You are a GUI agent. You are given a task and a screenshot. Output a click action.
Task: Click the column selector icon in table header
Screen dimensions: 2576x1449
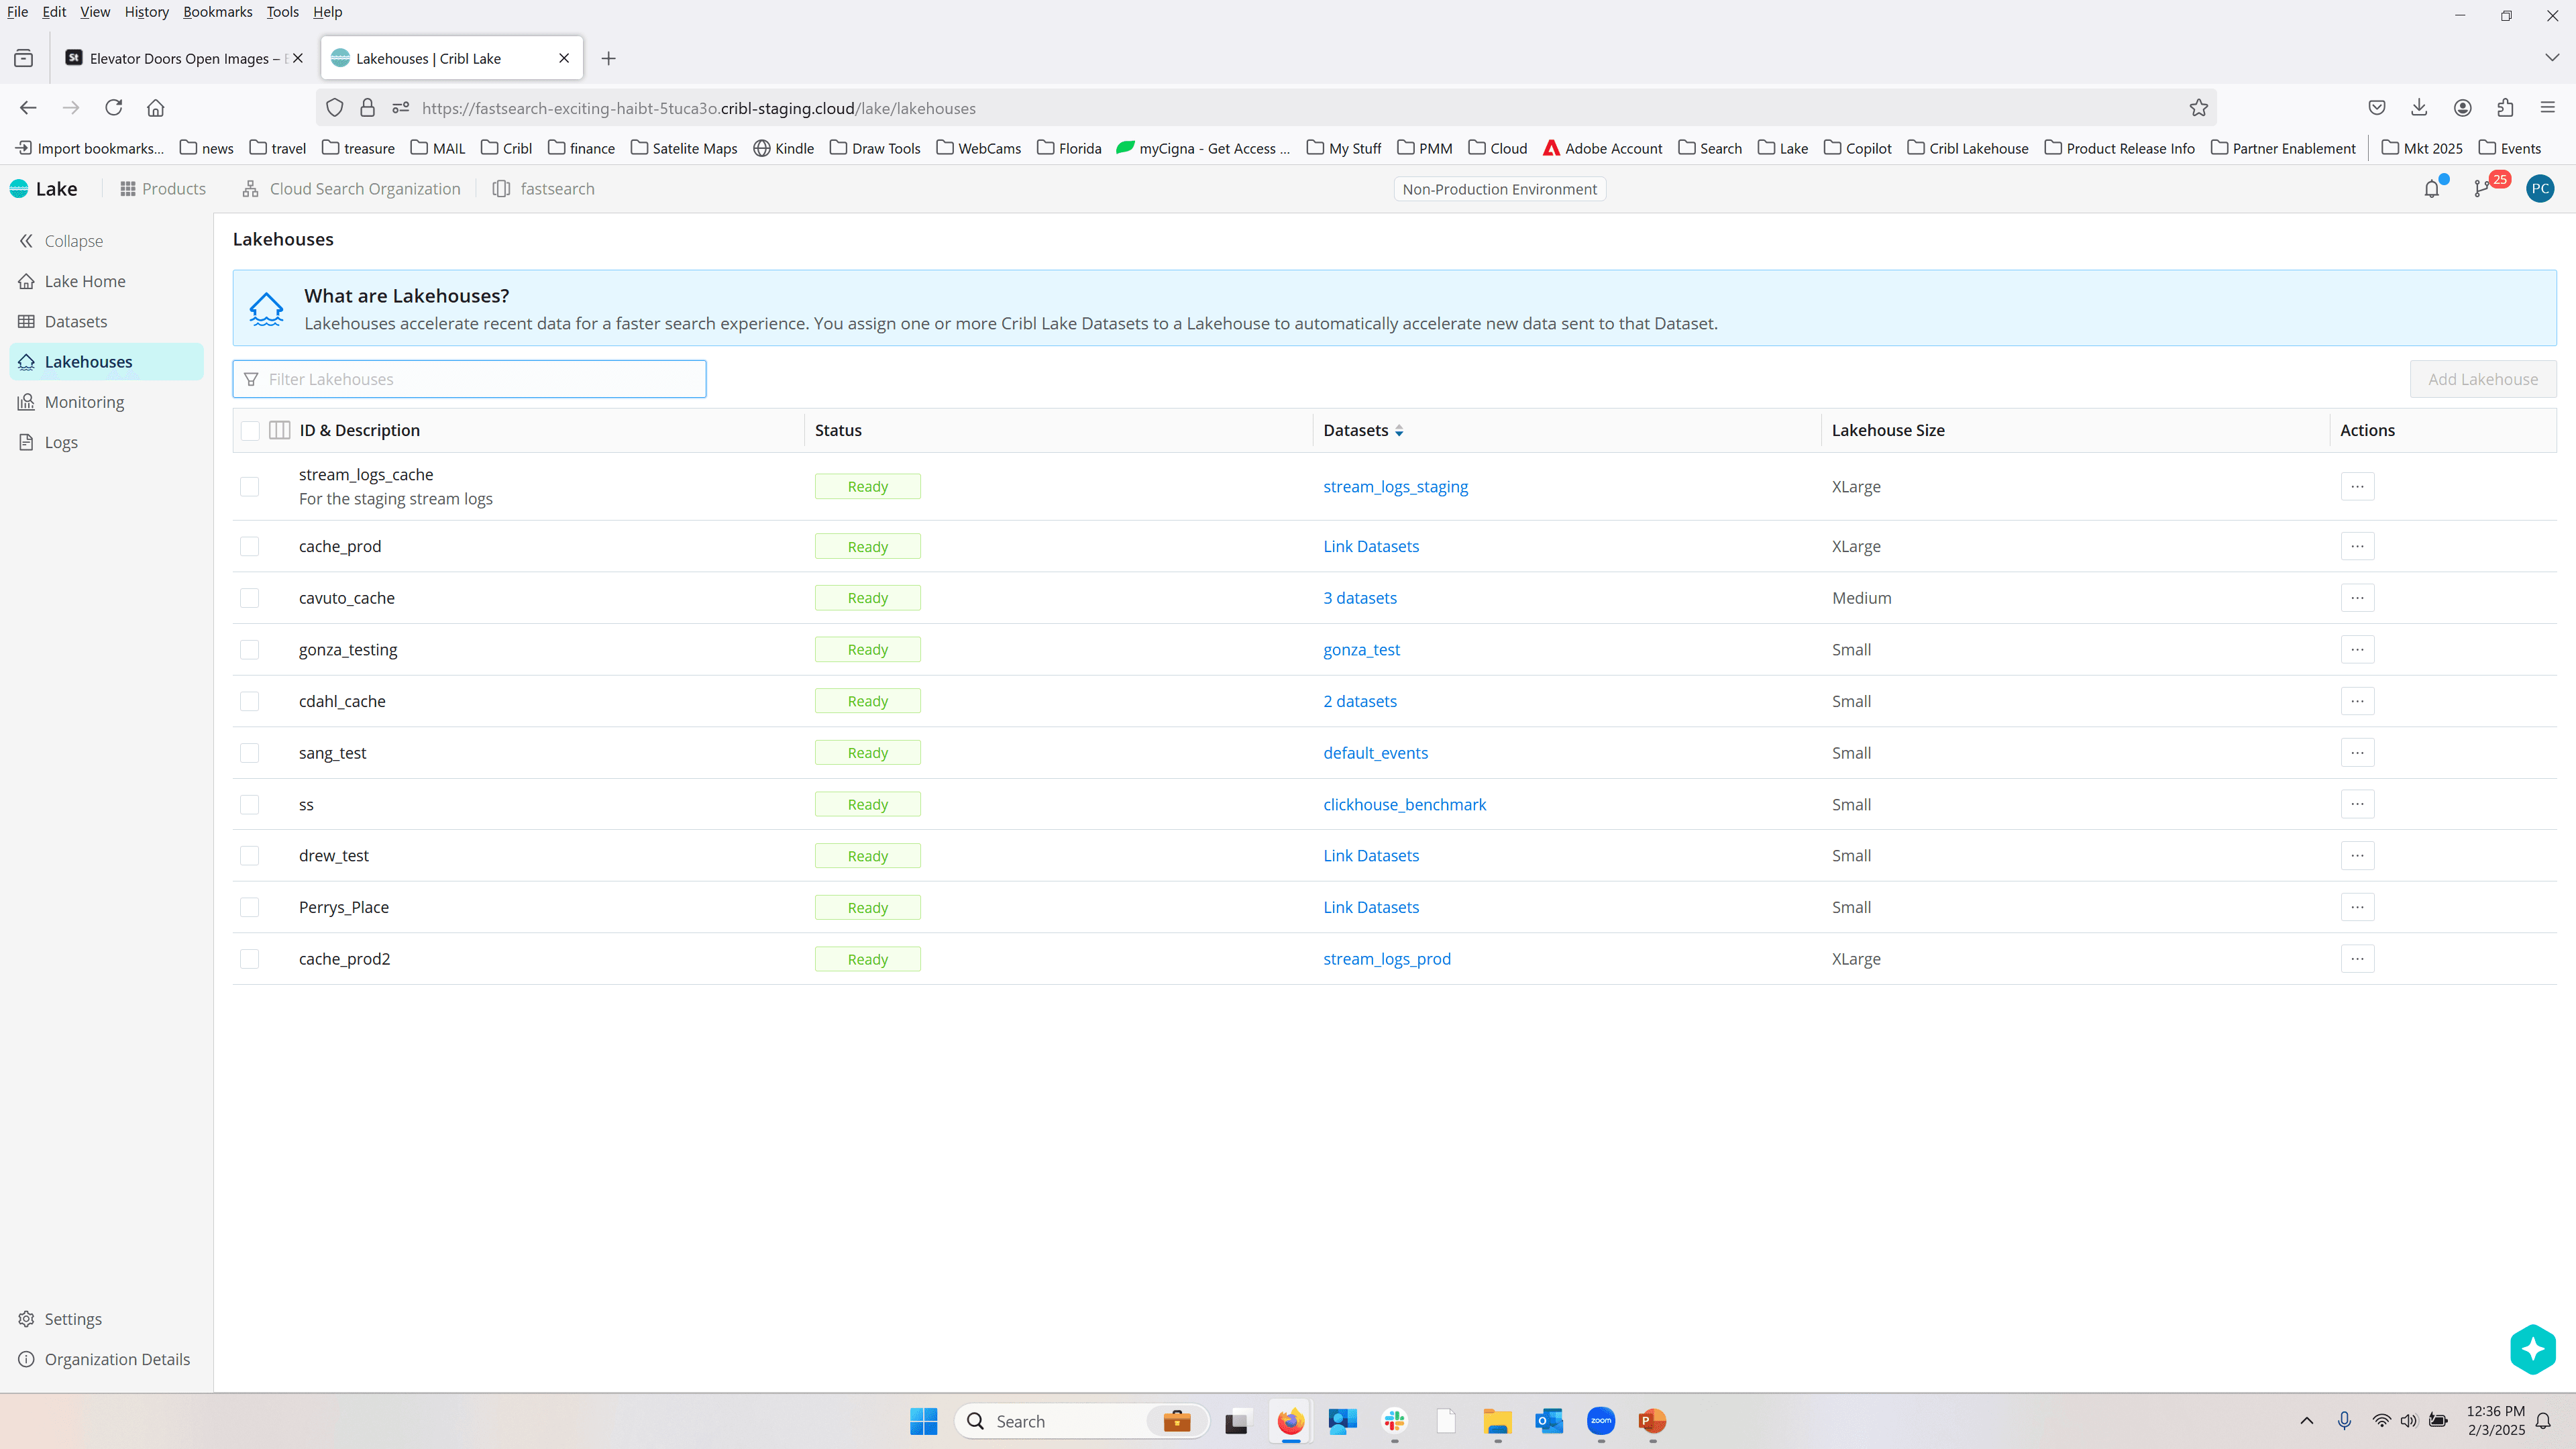(280, 430)
